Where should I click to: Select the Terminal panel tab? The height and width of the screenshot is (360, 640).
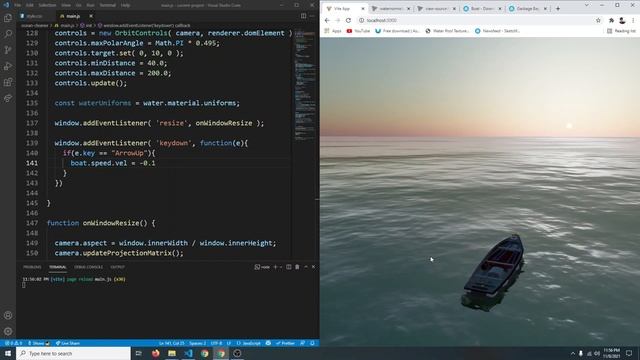pyautogui.click(x=58, y=267)
